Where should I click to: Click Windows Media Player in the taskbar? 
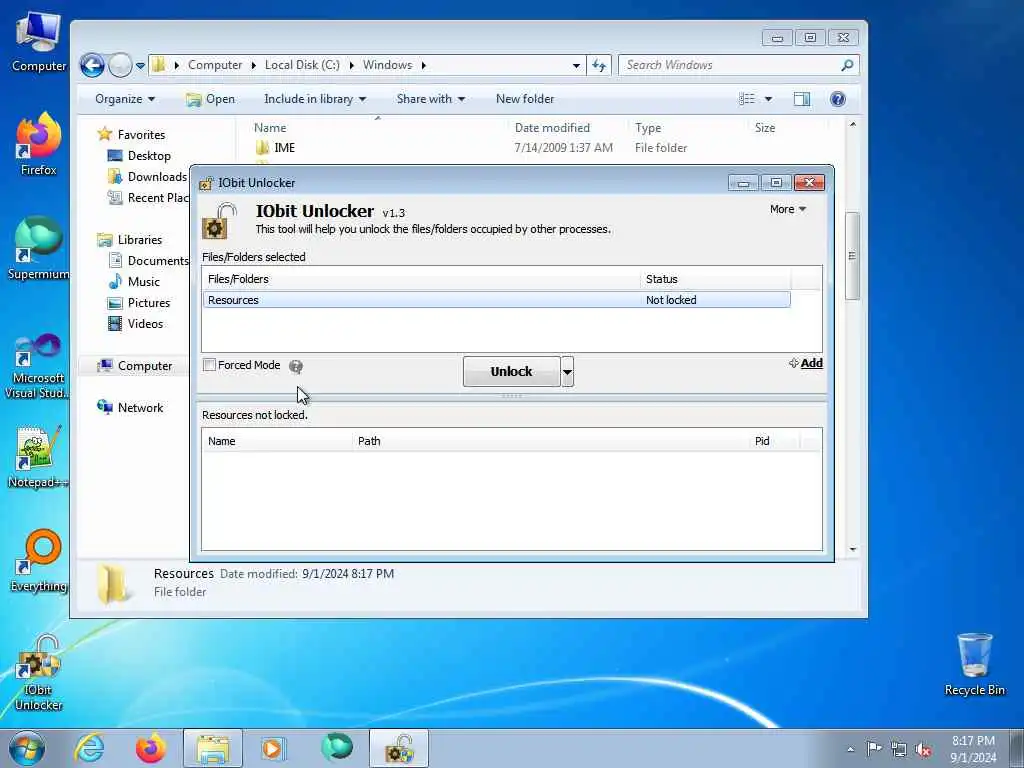[273, 748]
